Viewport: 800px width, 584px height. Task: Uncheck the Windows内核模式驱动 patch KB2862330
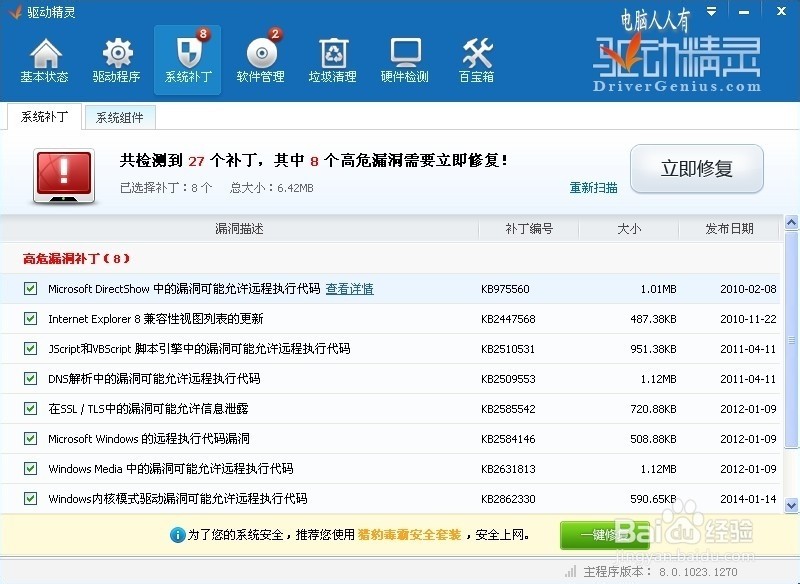click(31, 498)
